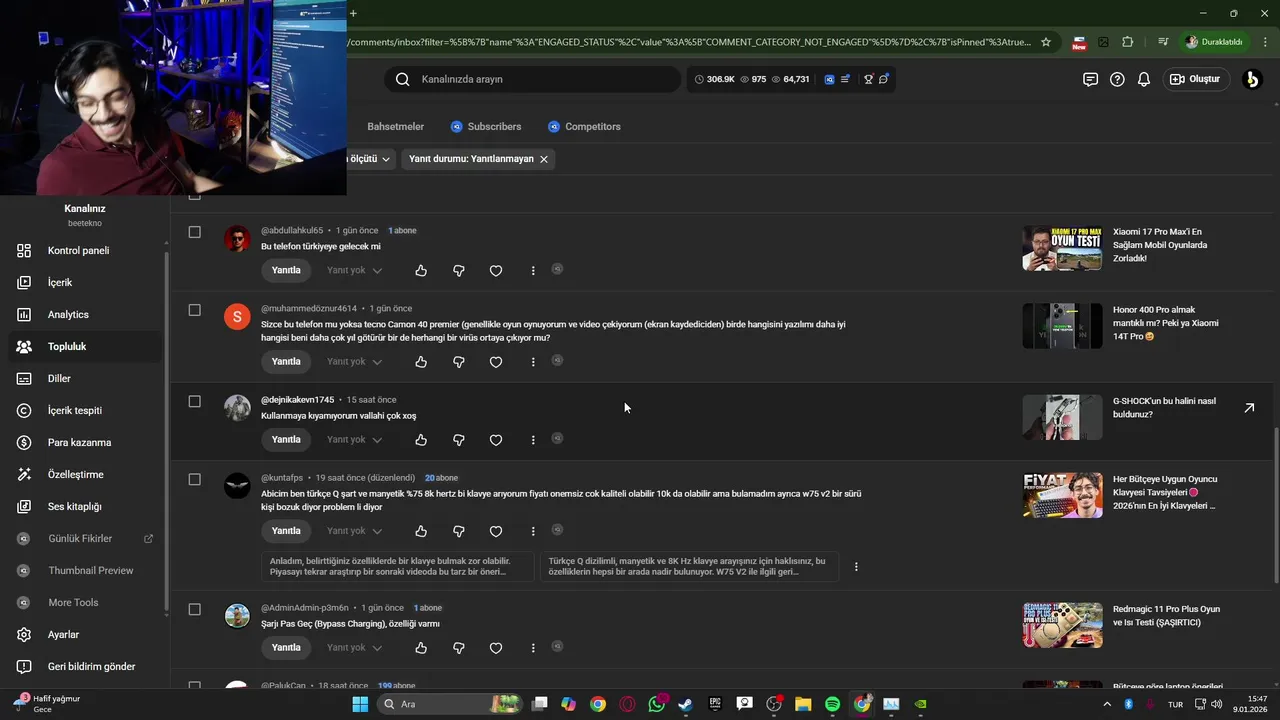Select the checkbox for the @dejnikakevn1745 comment
Viewport: 1280px width, 720px height.
click(x=195, y=401)
